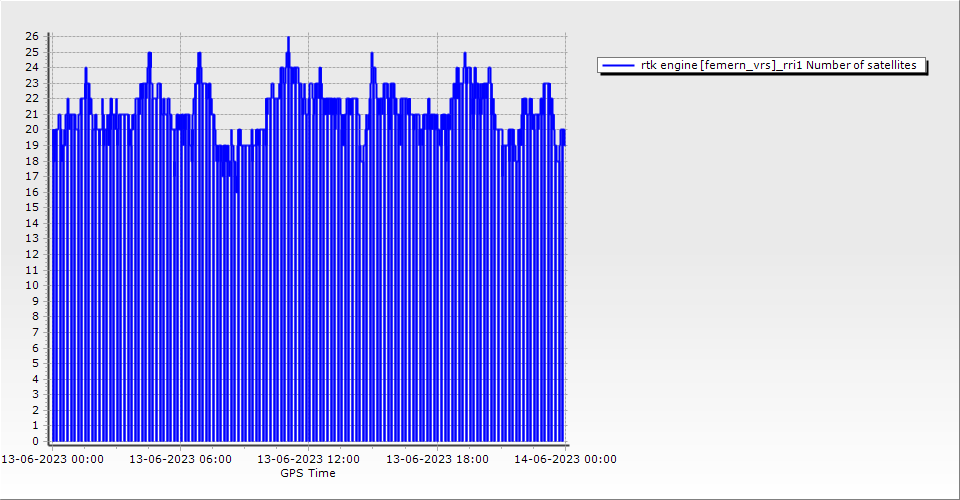The image size is (960, 500).
Task: Click the blue line sample in the legend
Action: click(x=618, y=65)
